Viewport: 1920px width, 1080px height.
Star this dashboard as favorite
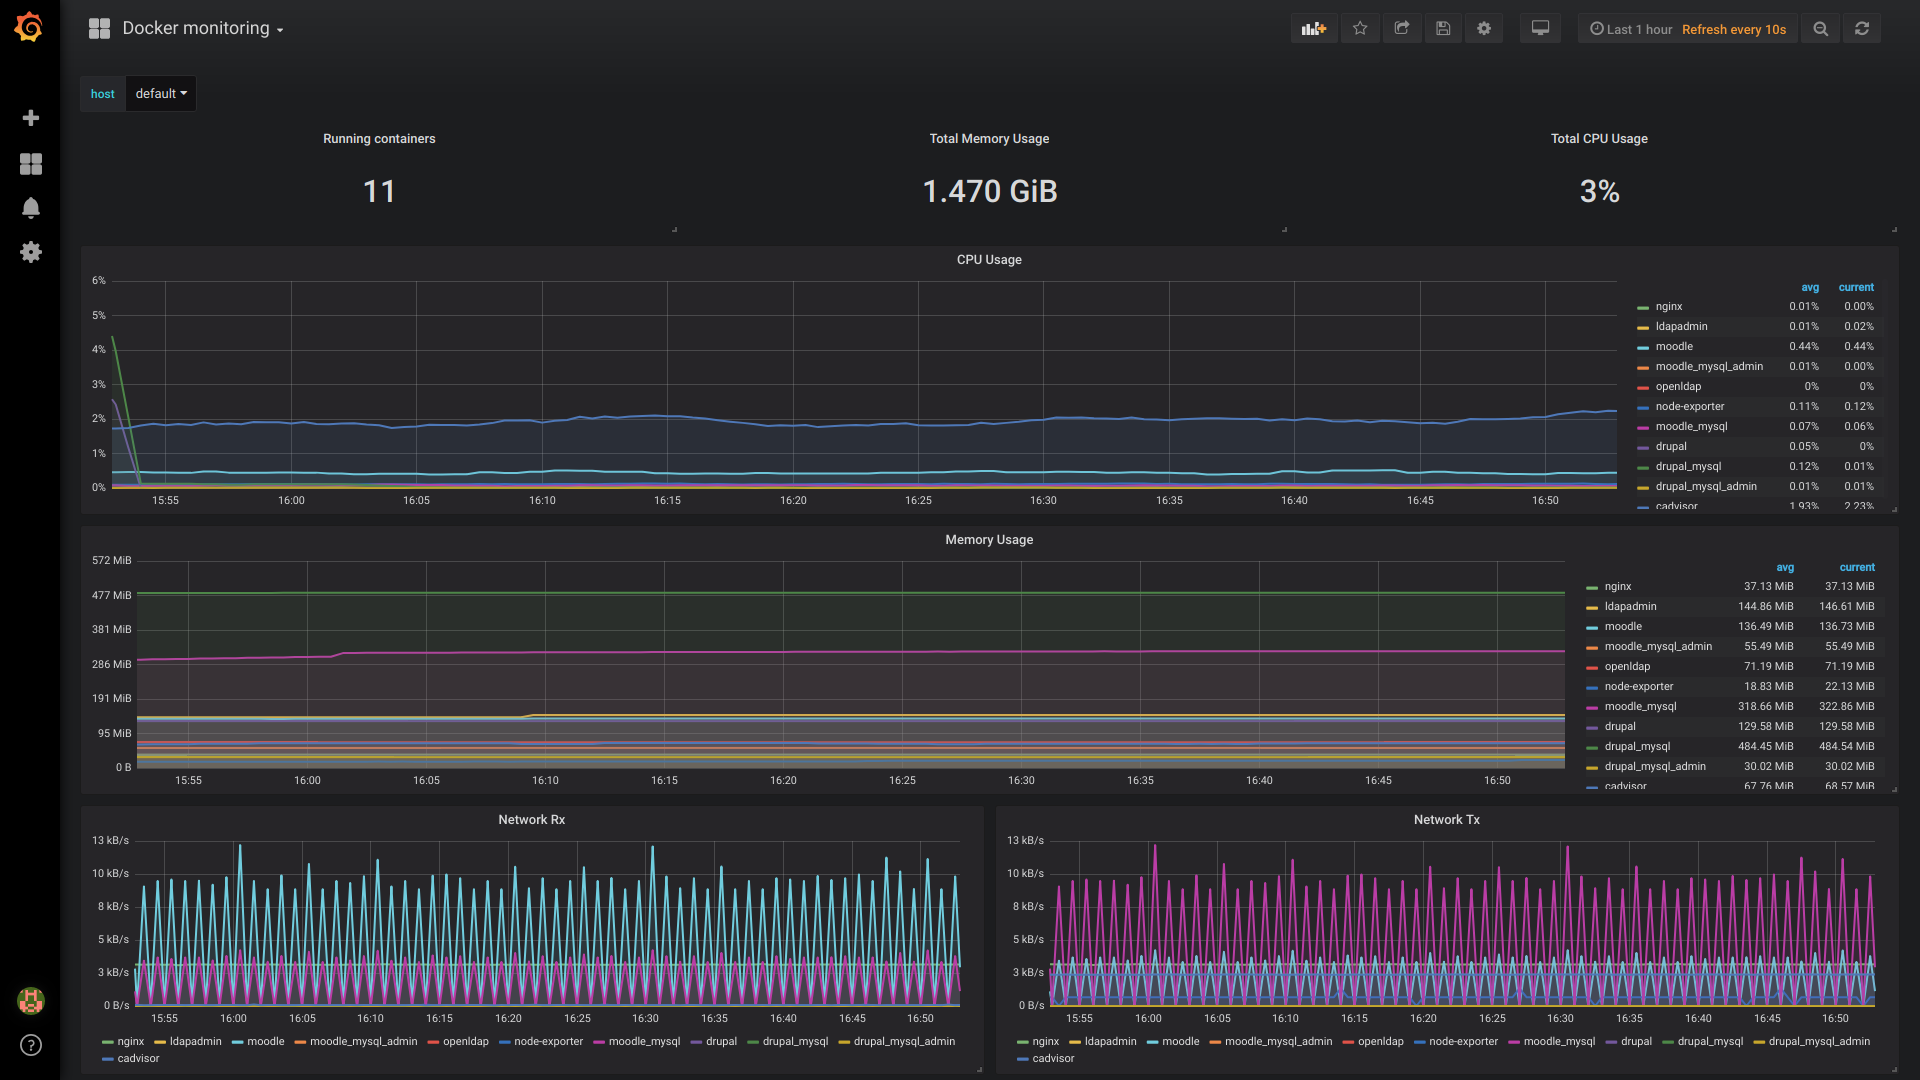(x=1360, y=29)
